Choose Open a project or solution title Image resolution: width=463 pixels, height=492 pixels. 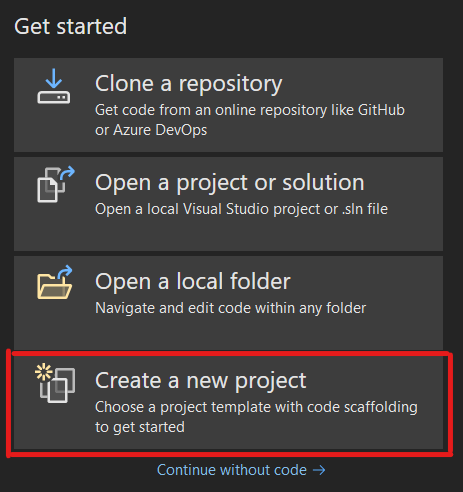(230, 182)
